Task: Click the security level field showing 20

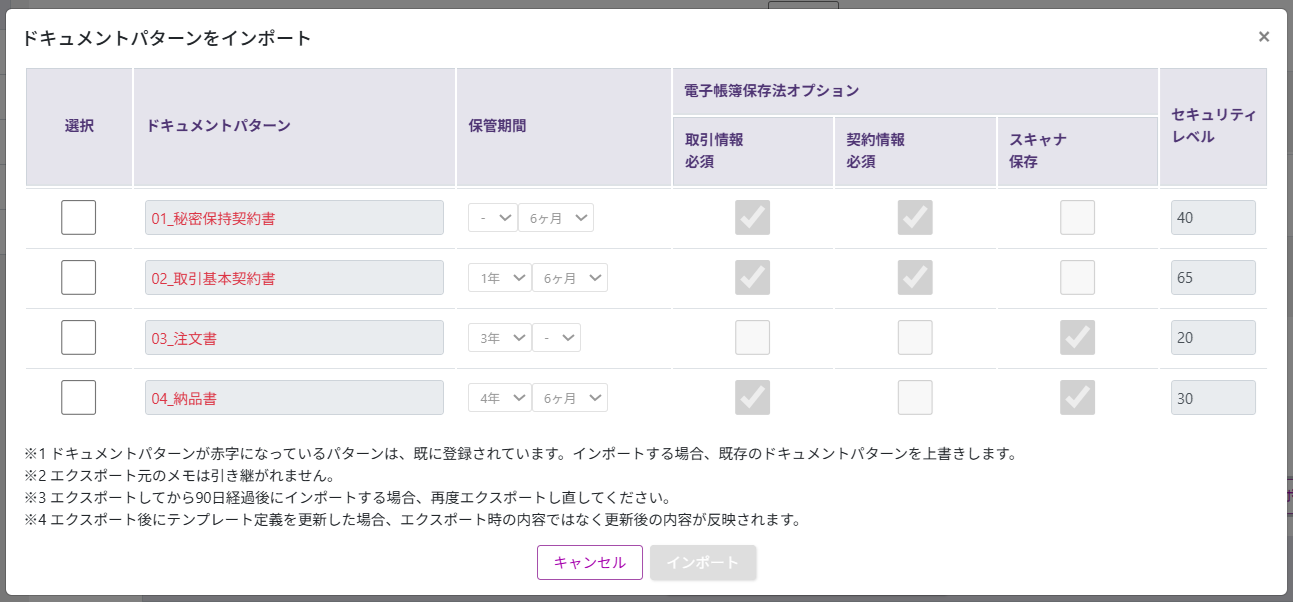Action: click(1213, 338)
